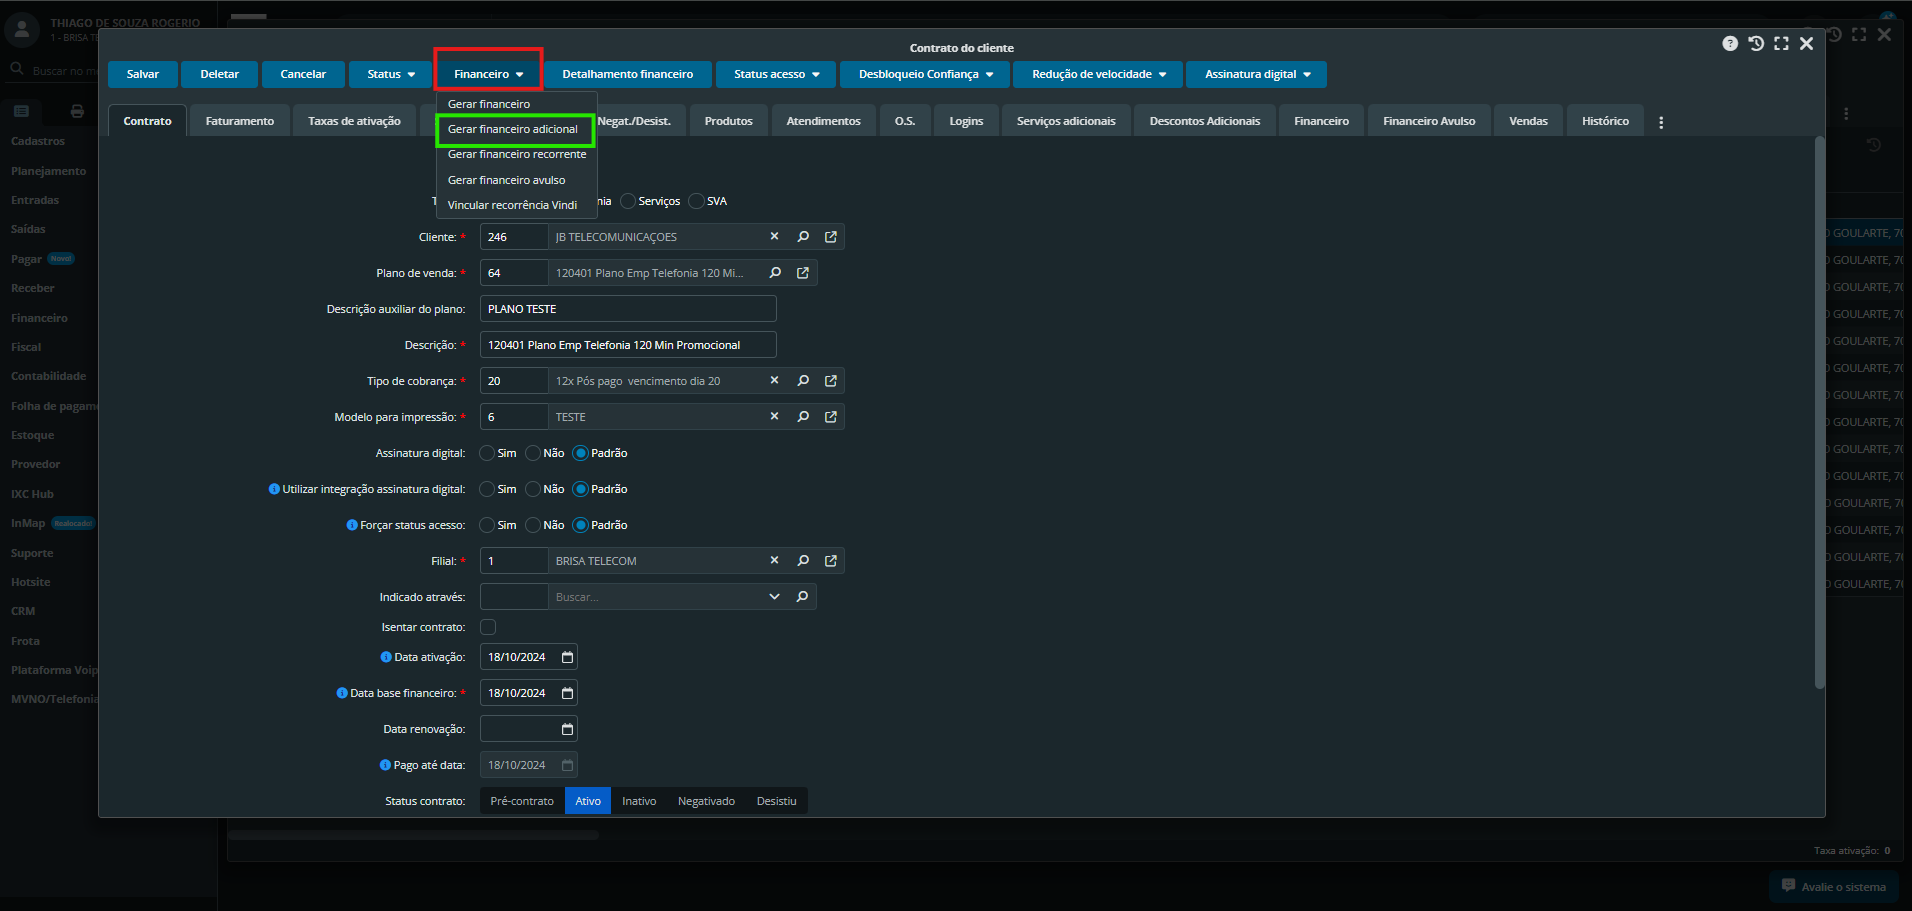The image size is (1912, 911).
Task: Choose Gerar financeiro adicional menu entry
Action: point(513,130)
